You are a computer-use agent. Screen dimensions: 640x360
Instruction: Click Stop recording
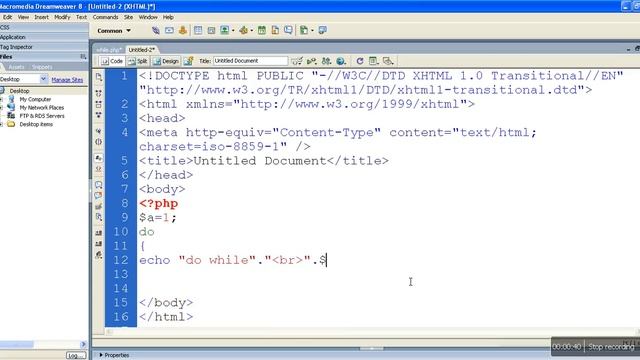611,347
